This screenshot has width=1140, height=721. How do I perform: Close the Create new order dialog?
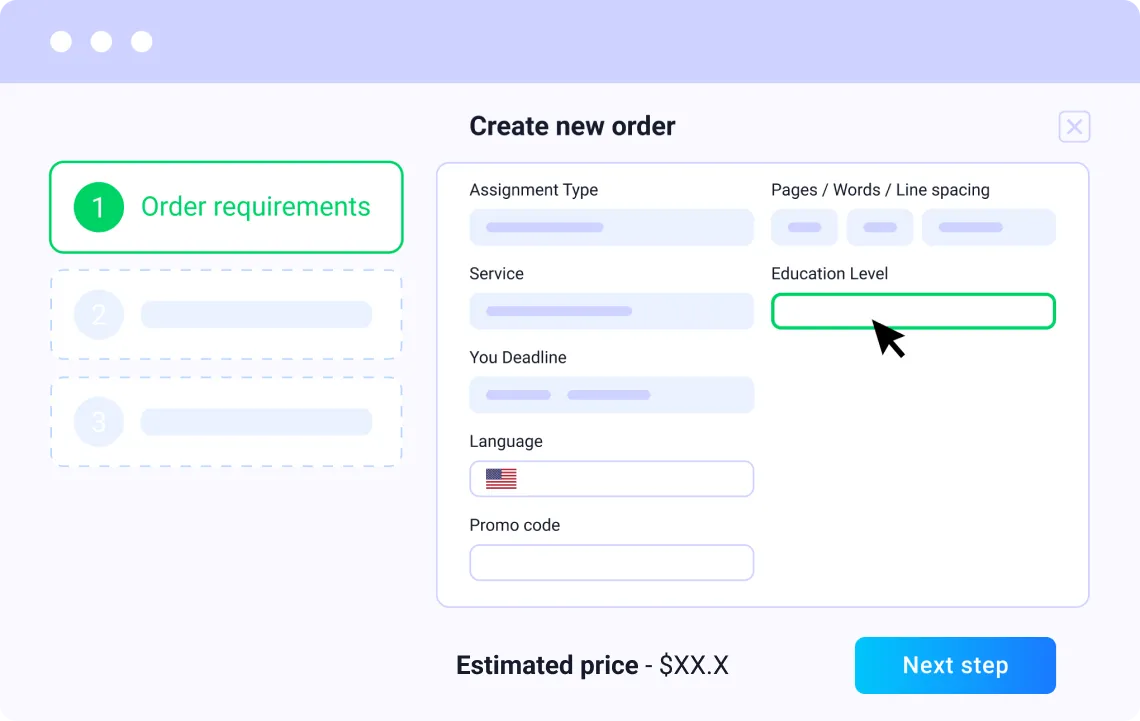point(1074,127)
